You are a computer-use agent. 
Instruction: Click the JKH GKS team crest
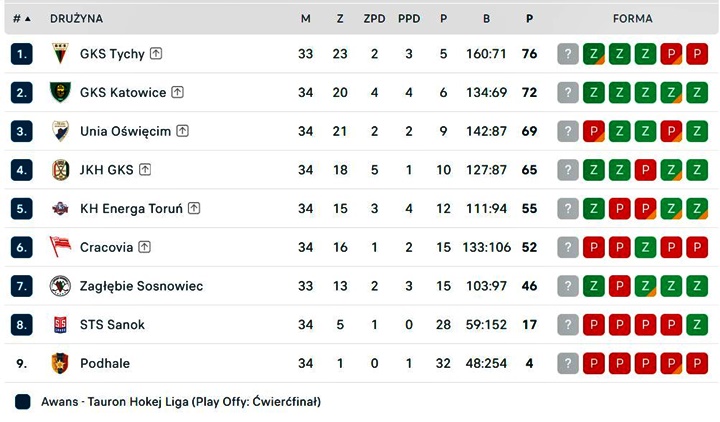pyautogui.click(x=60, y=170)
